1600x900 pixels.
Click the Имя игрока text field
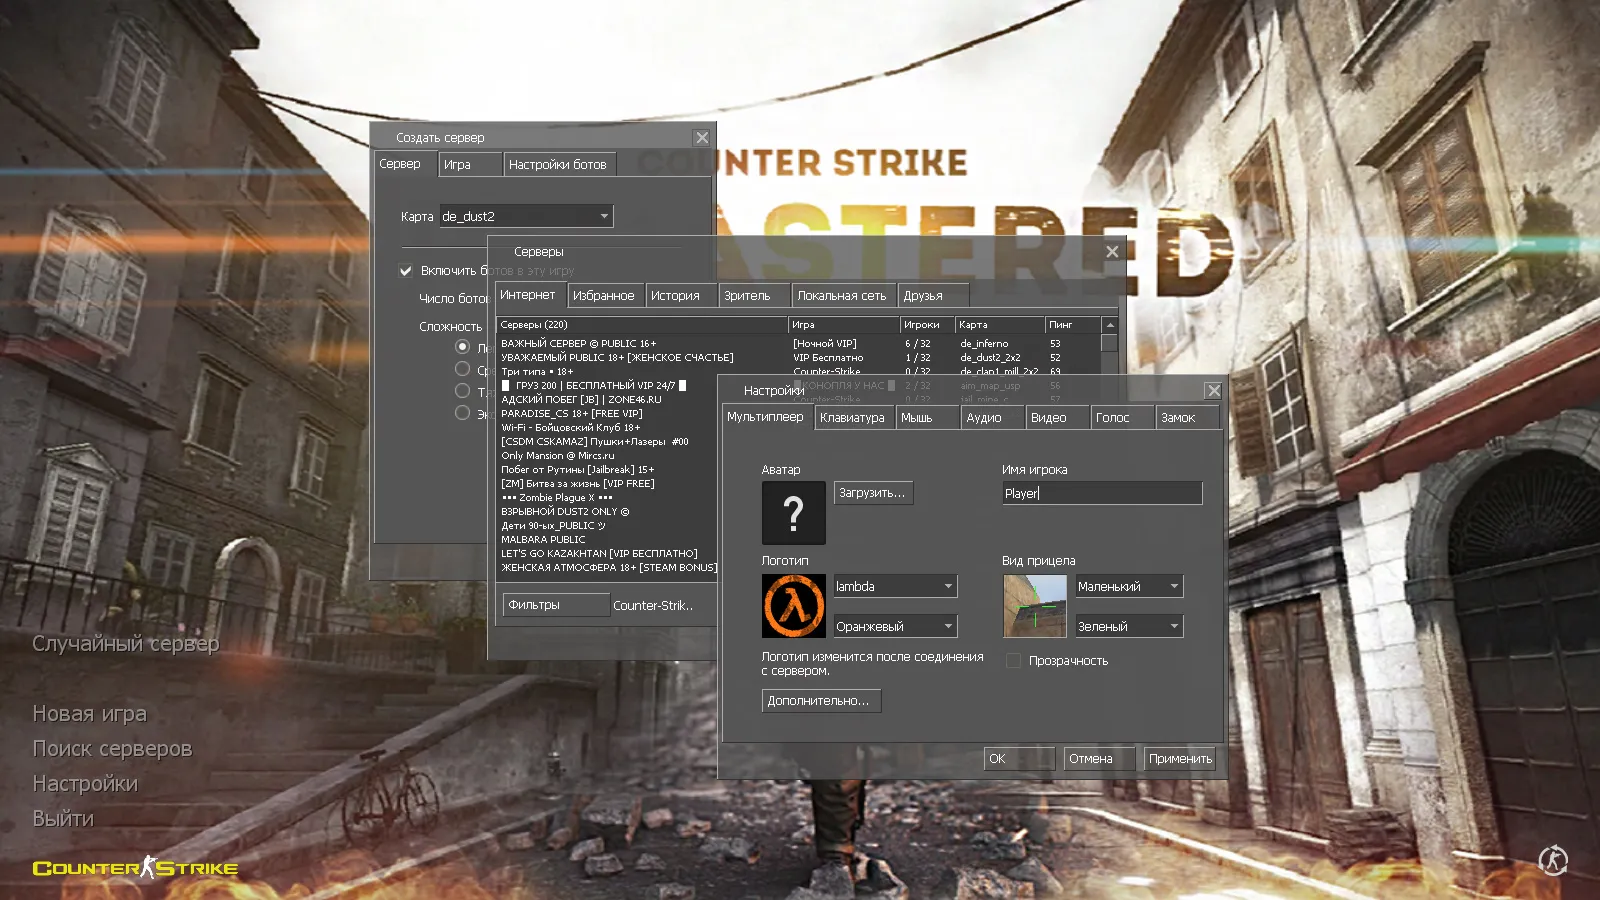click(1100, 492)
